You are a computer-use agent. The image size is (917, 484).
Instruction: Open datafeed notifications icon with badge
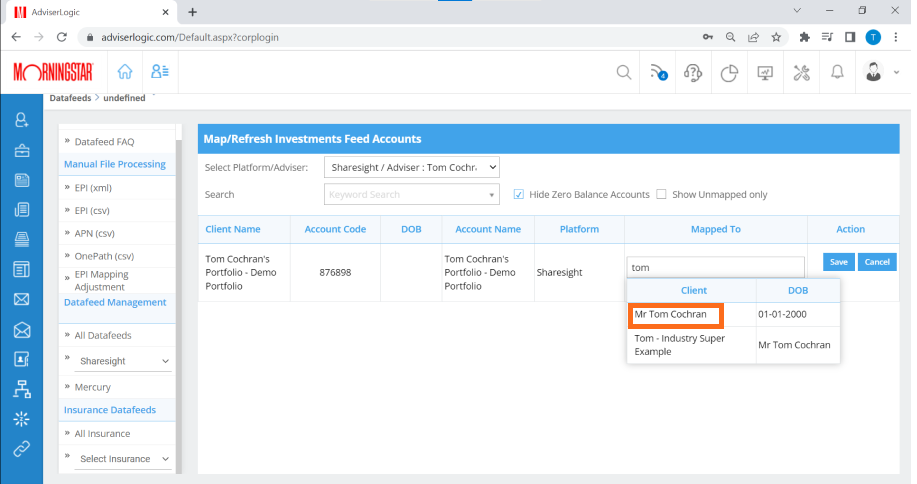(659, 72)
